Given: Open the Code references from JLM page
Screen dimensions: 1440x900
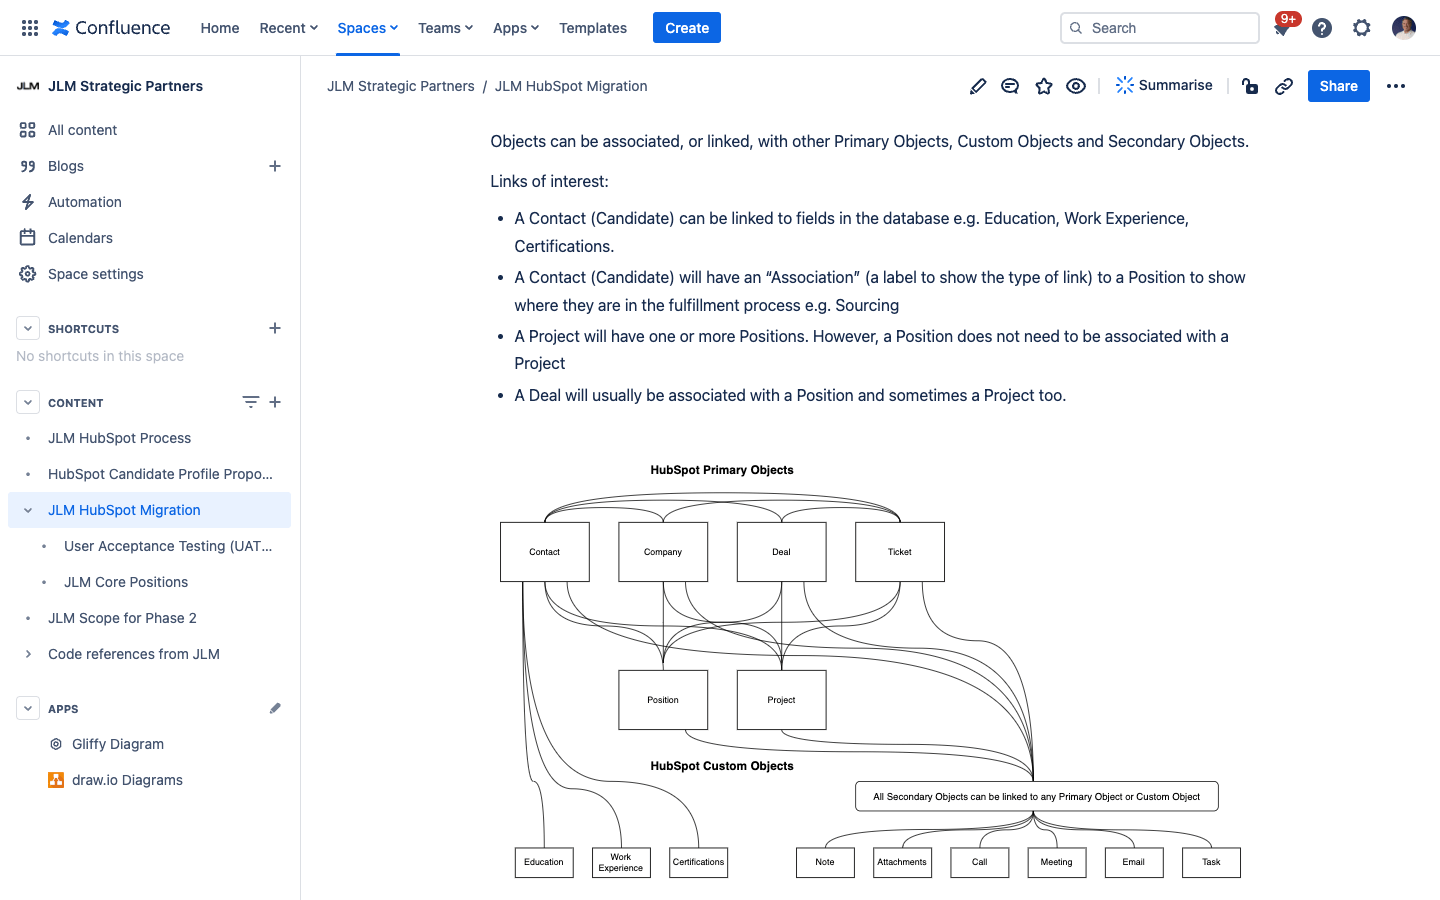Looking at the screenshot, I should coord(134,654).
